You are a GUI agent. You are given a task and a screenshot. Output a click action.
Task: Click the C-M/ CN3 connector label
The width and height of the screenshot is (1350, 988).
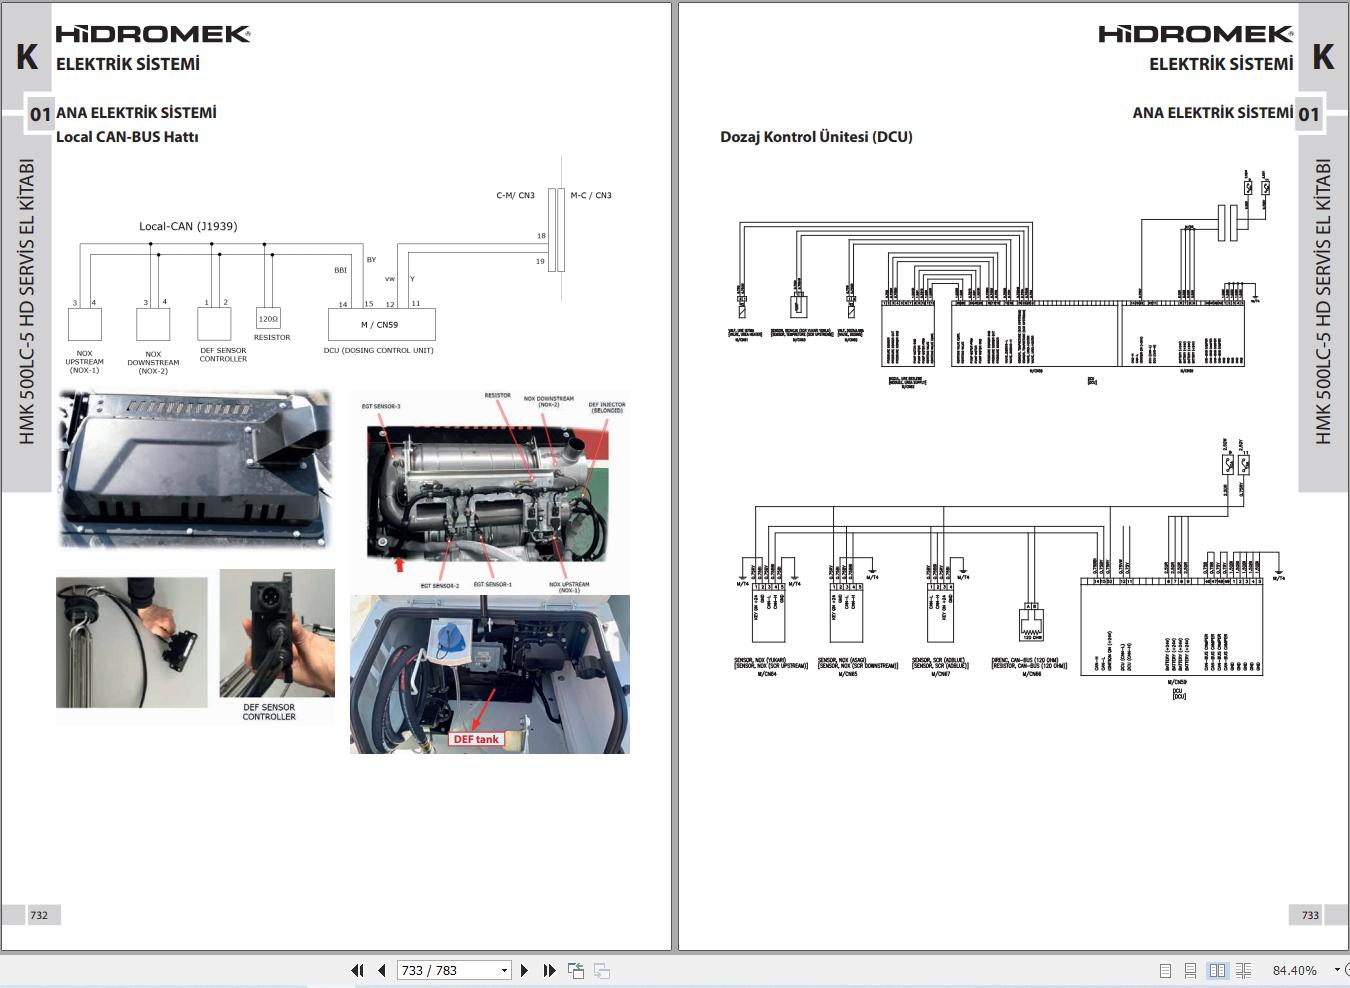click(x=516, y=195)
